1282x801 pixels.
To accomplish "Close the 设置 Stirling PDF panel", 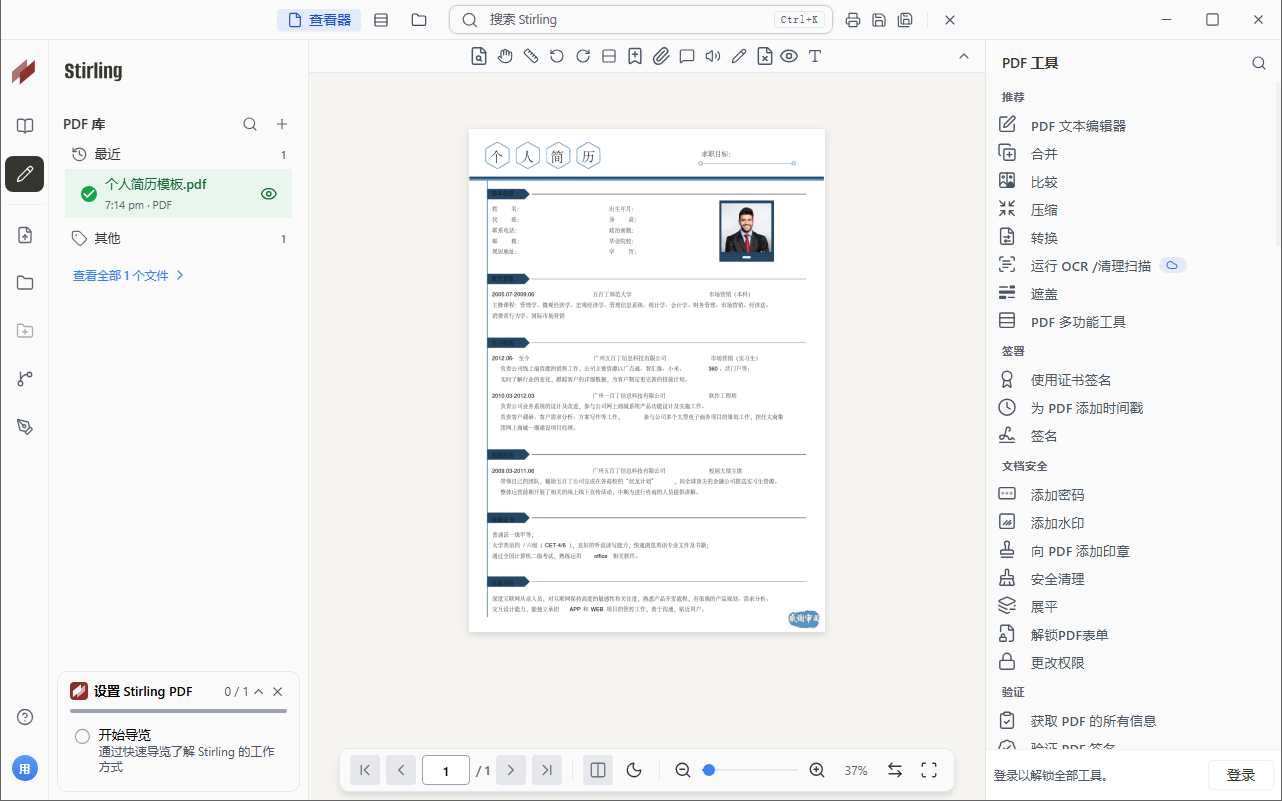I will [278, 691].
